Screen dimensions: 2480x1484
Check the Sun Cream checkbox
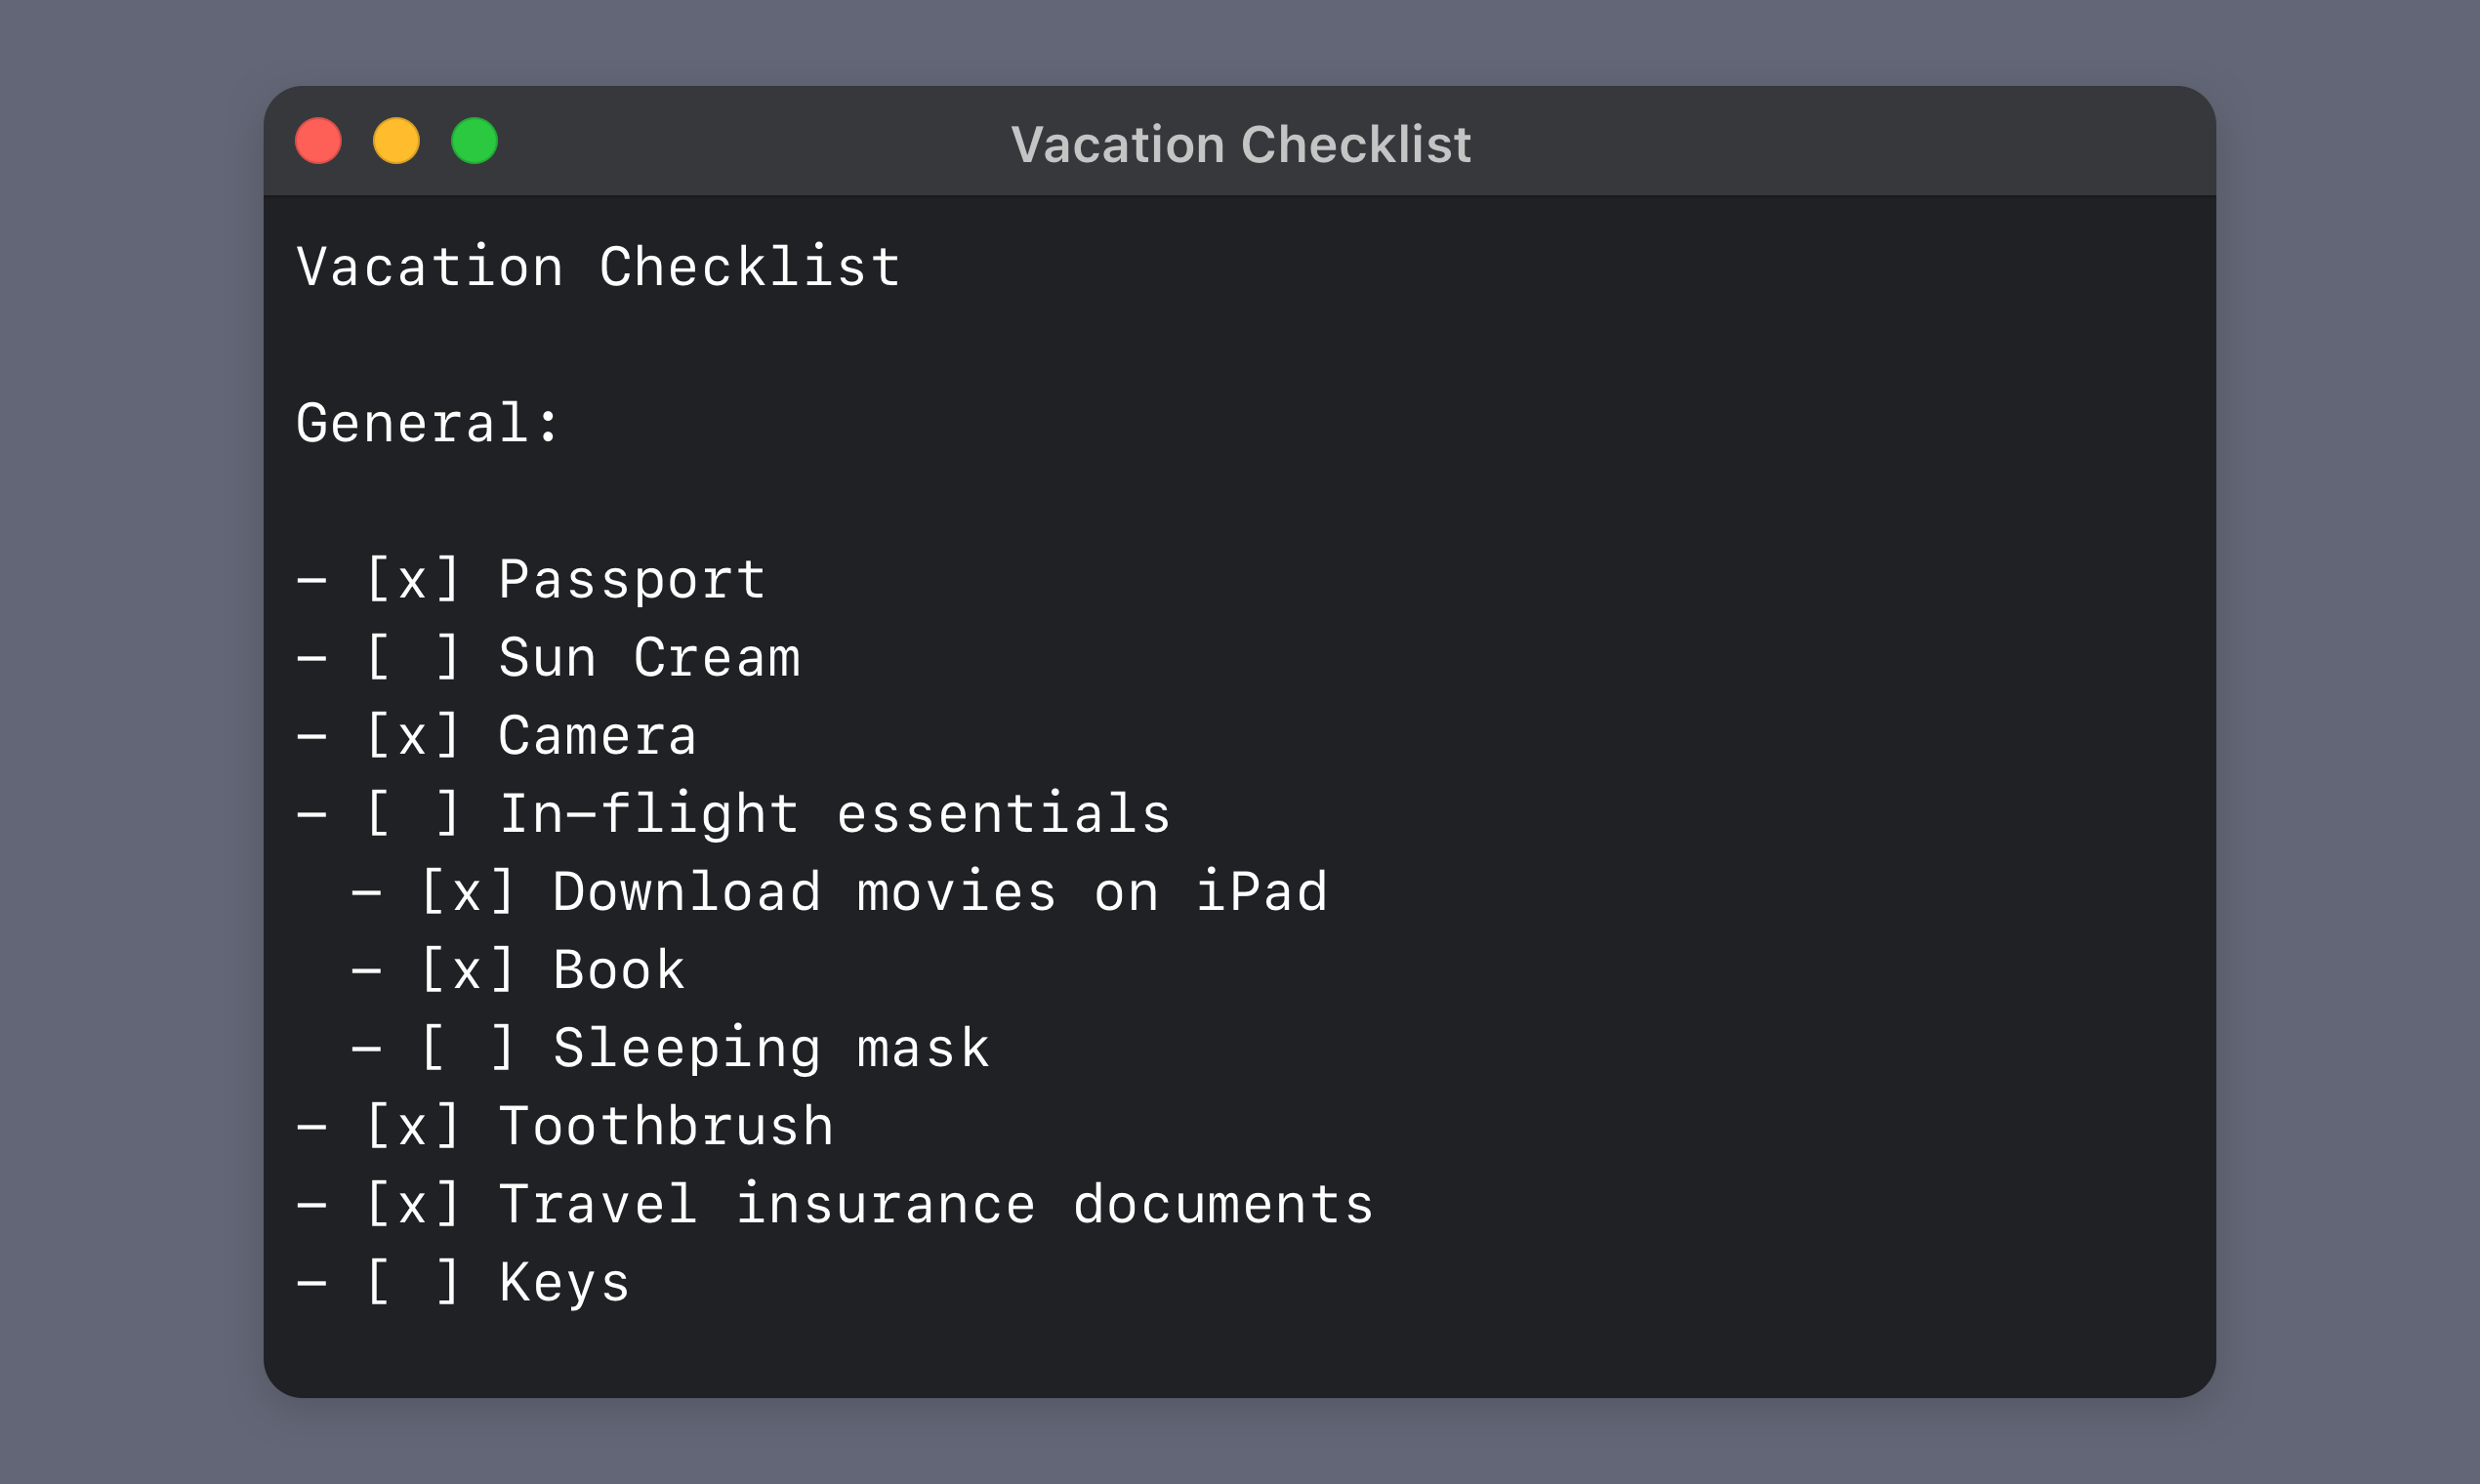(x=413, y=657)
